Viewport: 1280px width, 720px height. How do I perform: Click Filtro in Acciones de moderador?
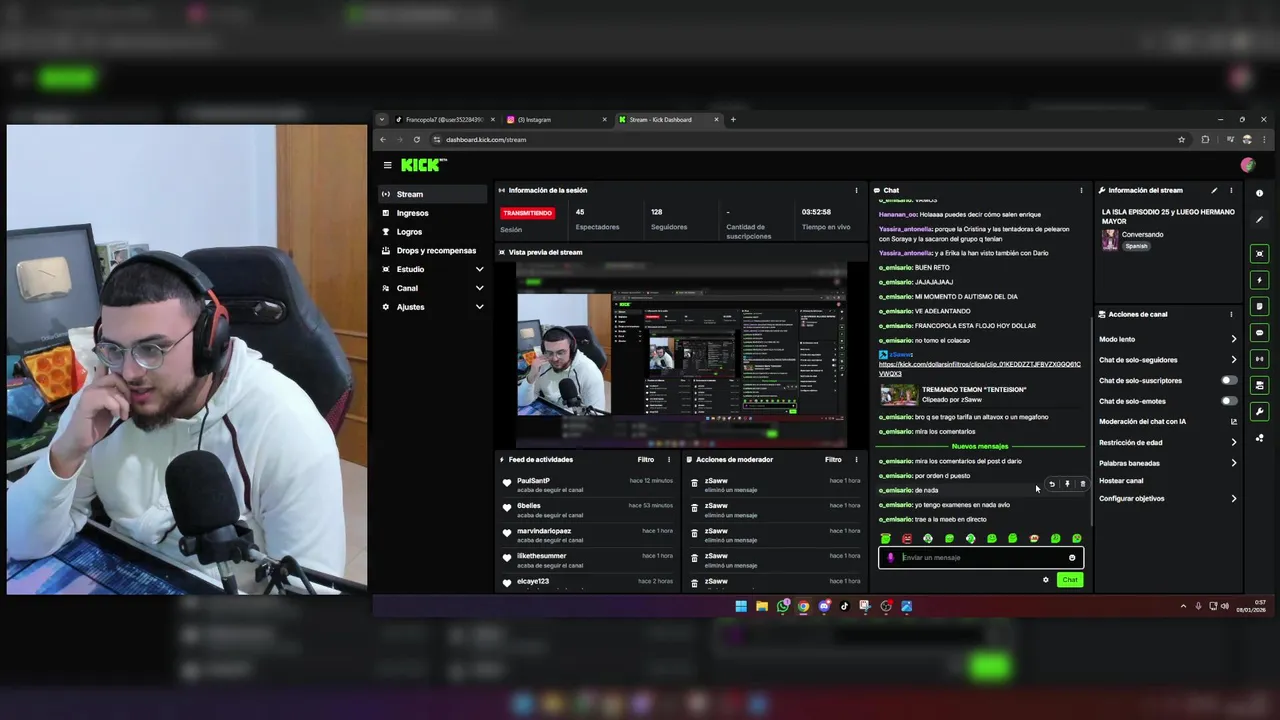833,460
